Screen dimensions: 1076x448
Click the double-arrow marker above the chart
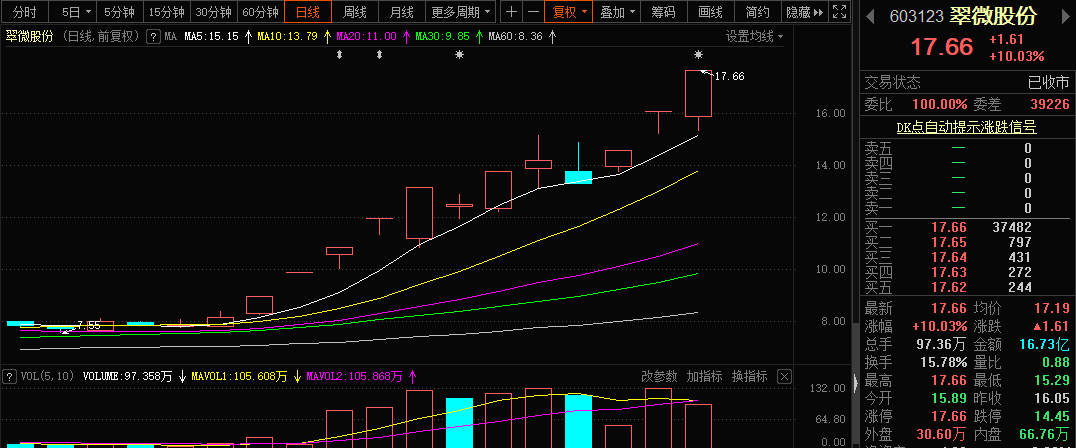(339, 55)
